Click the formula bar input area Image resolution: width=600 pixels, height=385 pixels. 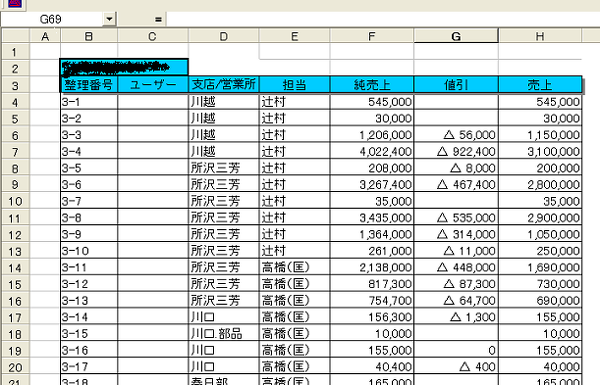(x=383, y=19)
